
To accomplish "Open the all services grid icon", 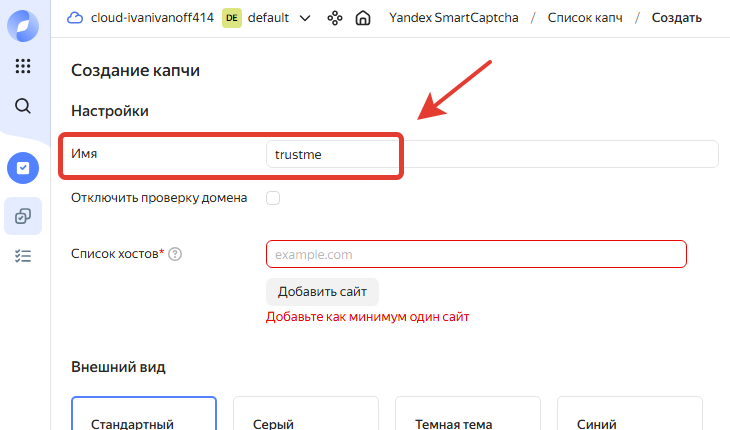I will (23, 66).
